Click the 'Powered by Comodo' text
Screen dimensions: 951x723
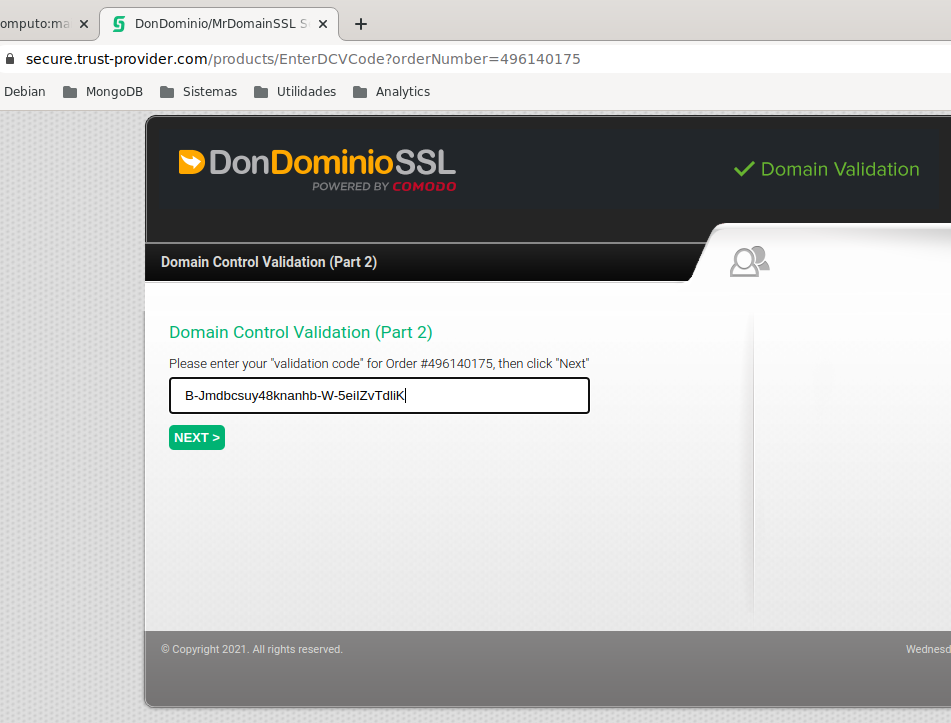pyautogui.click(x=383, y=186)
